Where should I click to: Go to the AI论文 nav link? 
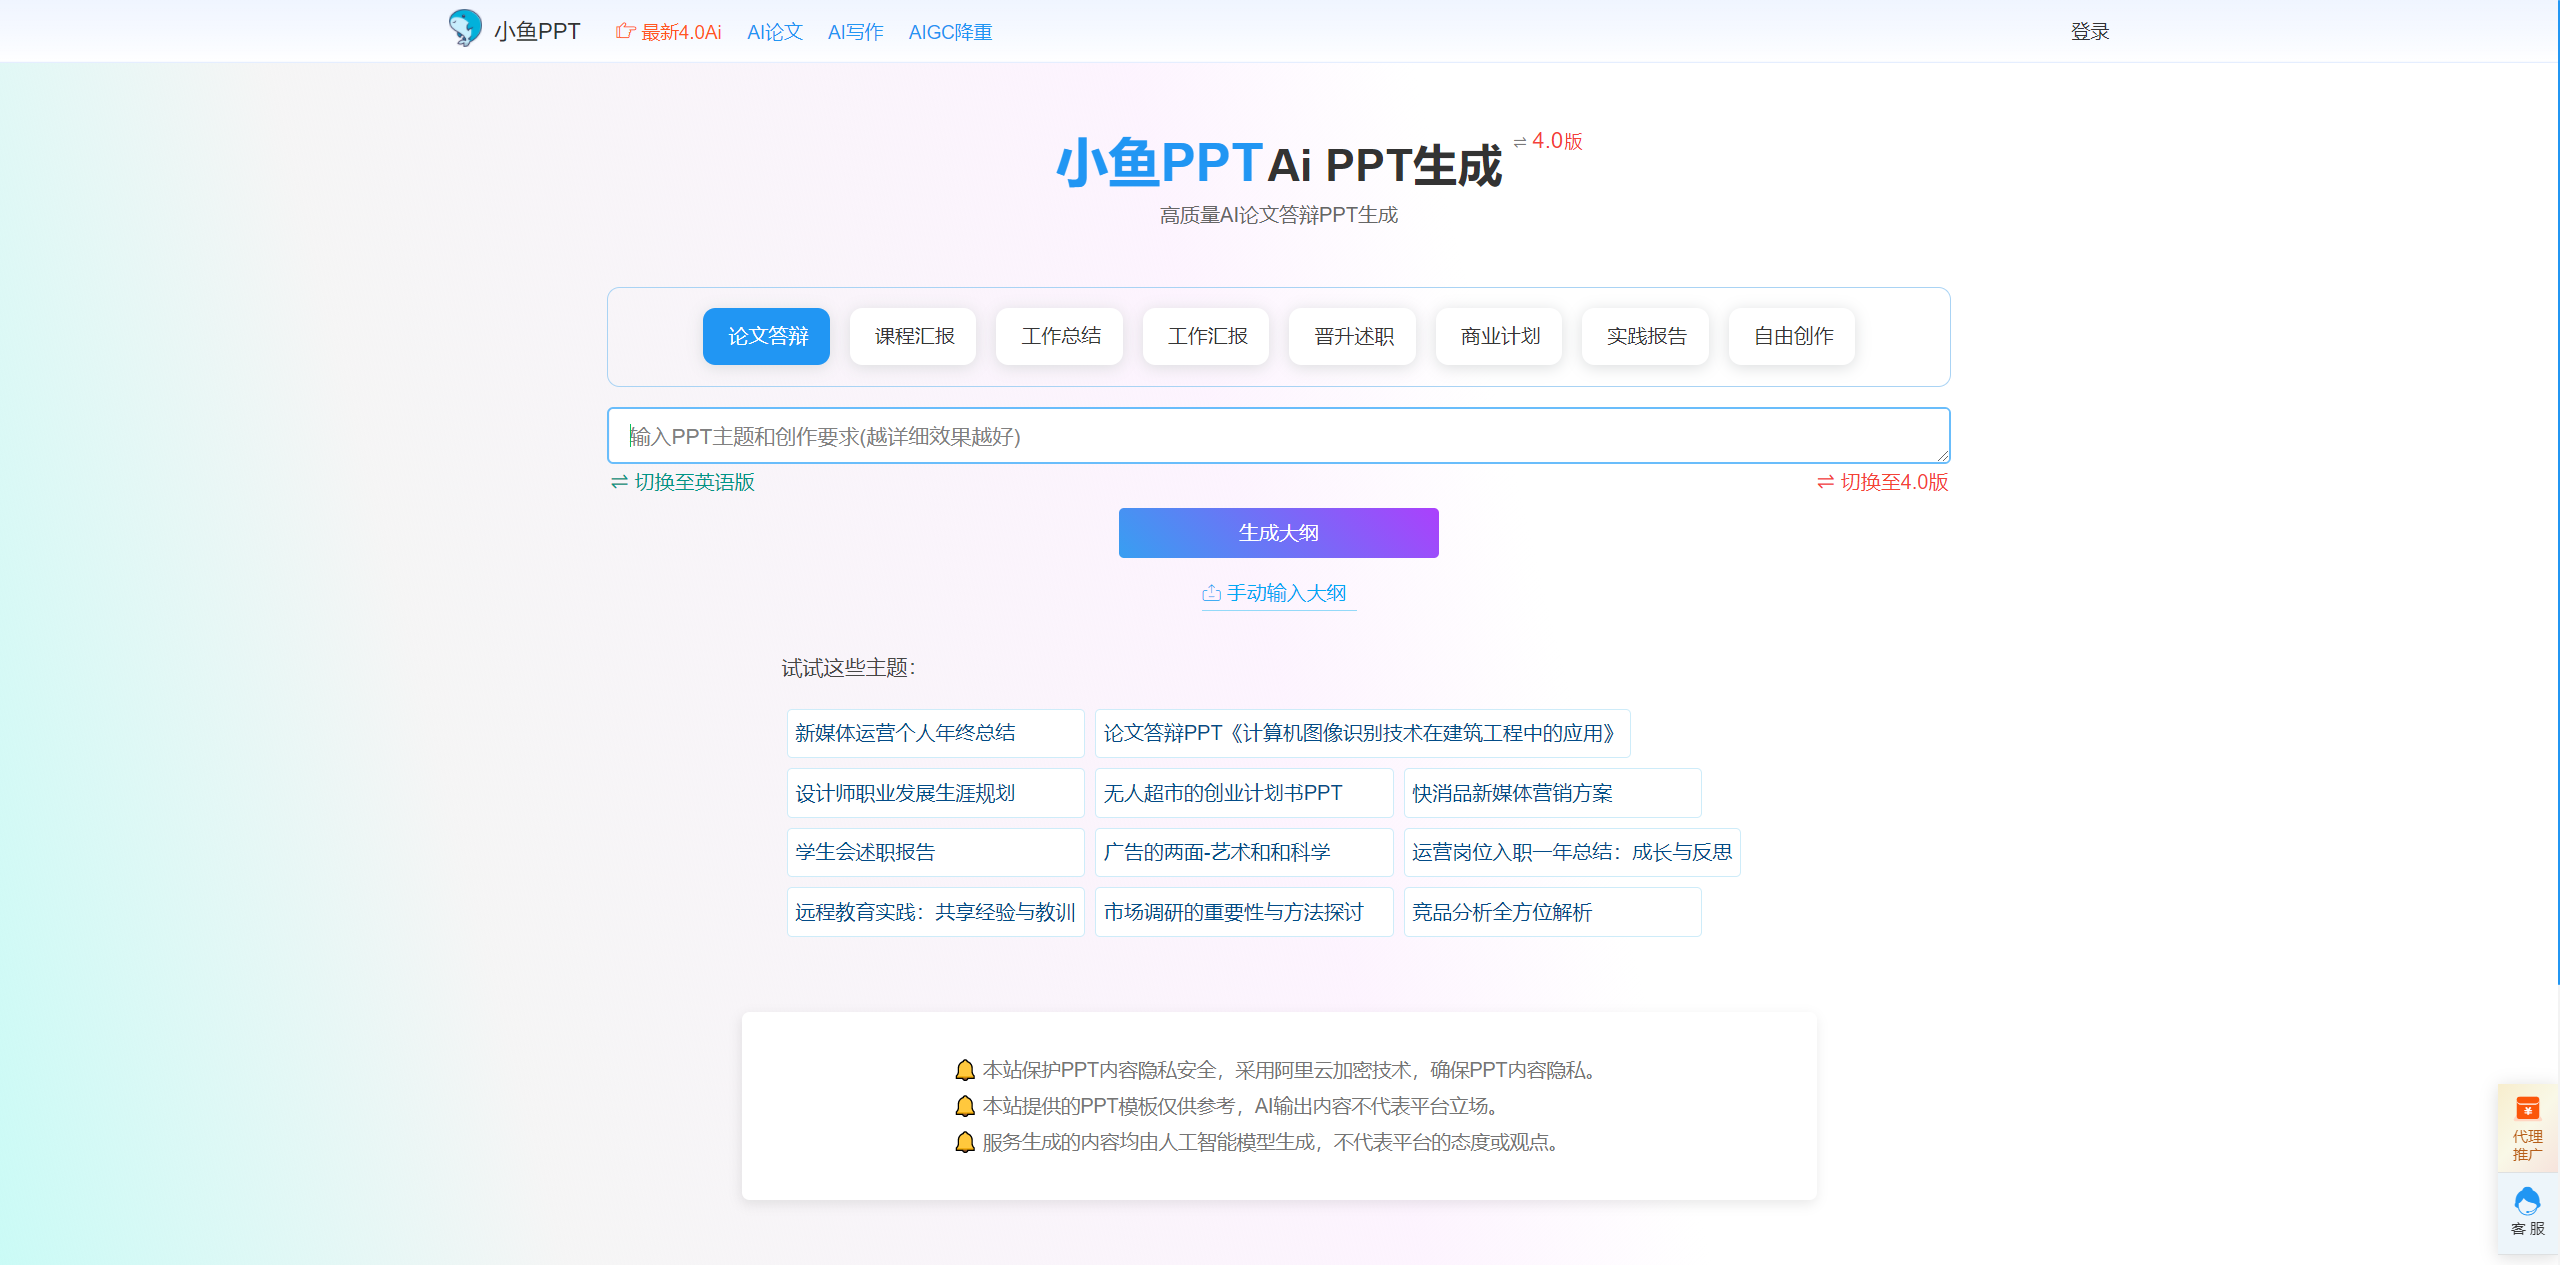coord(775,32)
